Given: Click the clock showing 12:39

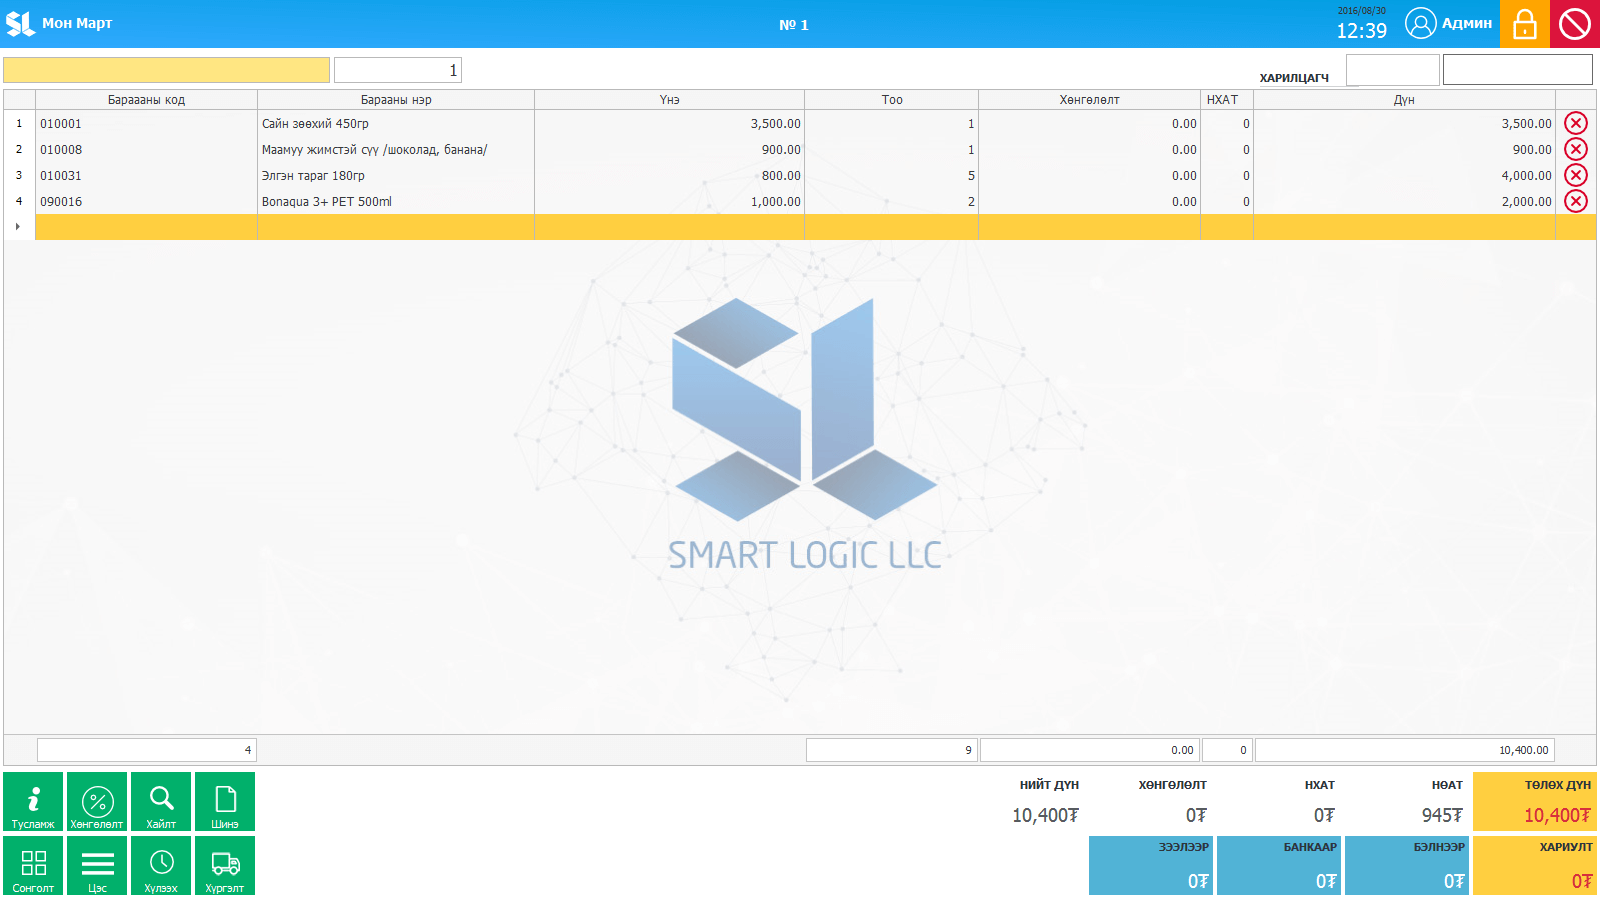Looking at the screenshot, I should [x=1362, y=30].
